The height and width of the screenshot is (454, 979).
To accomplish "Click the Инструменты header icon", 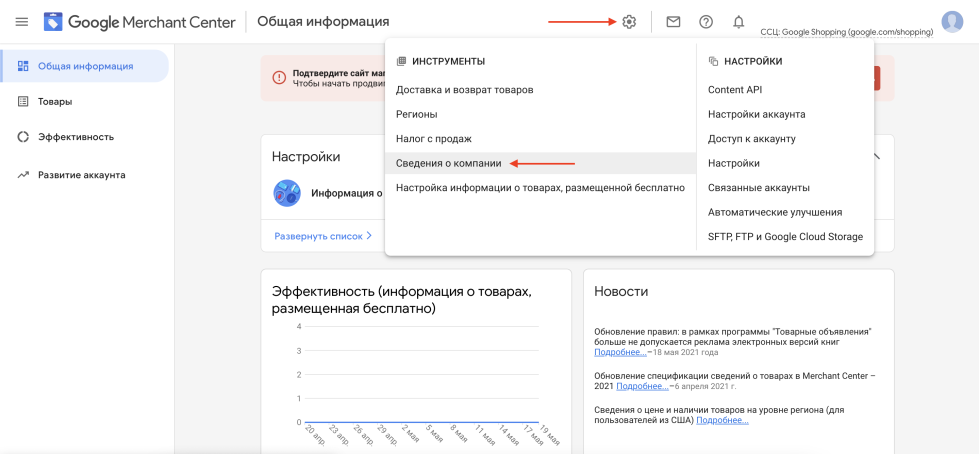I will [x=401, y=61].
